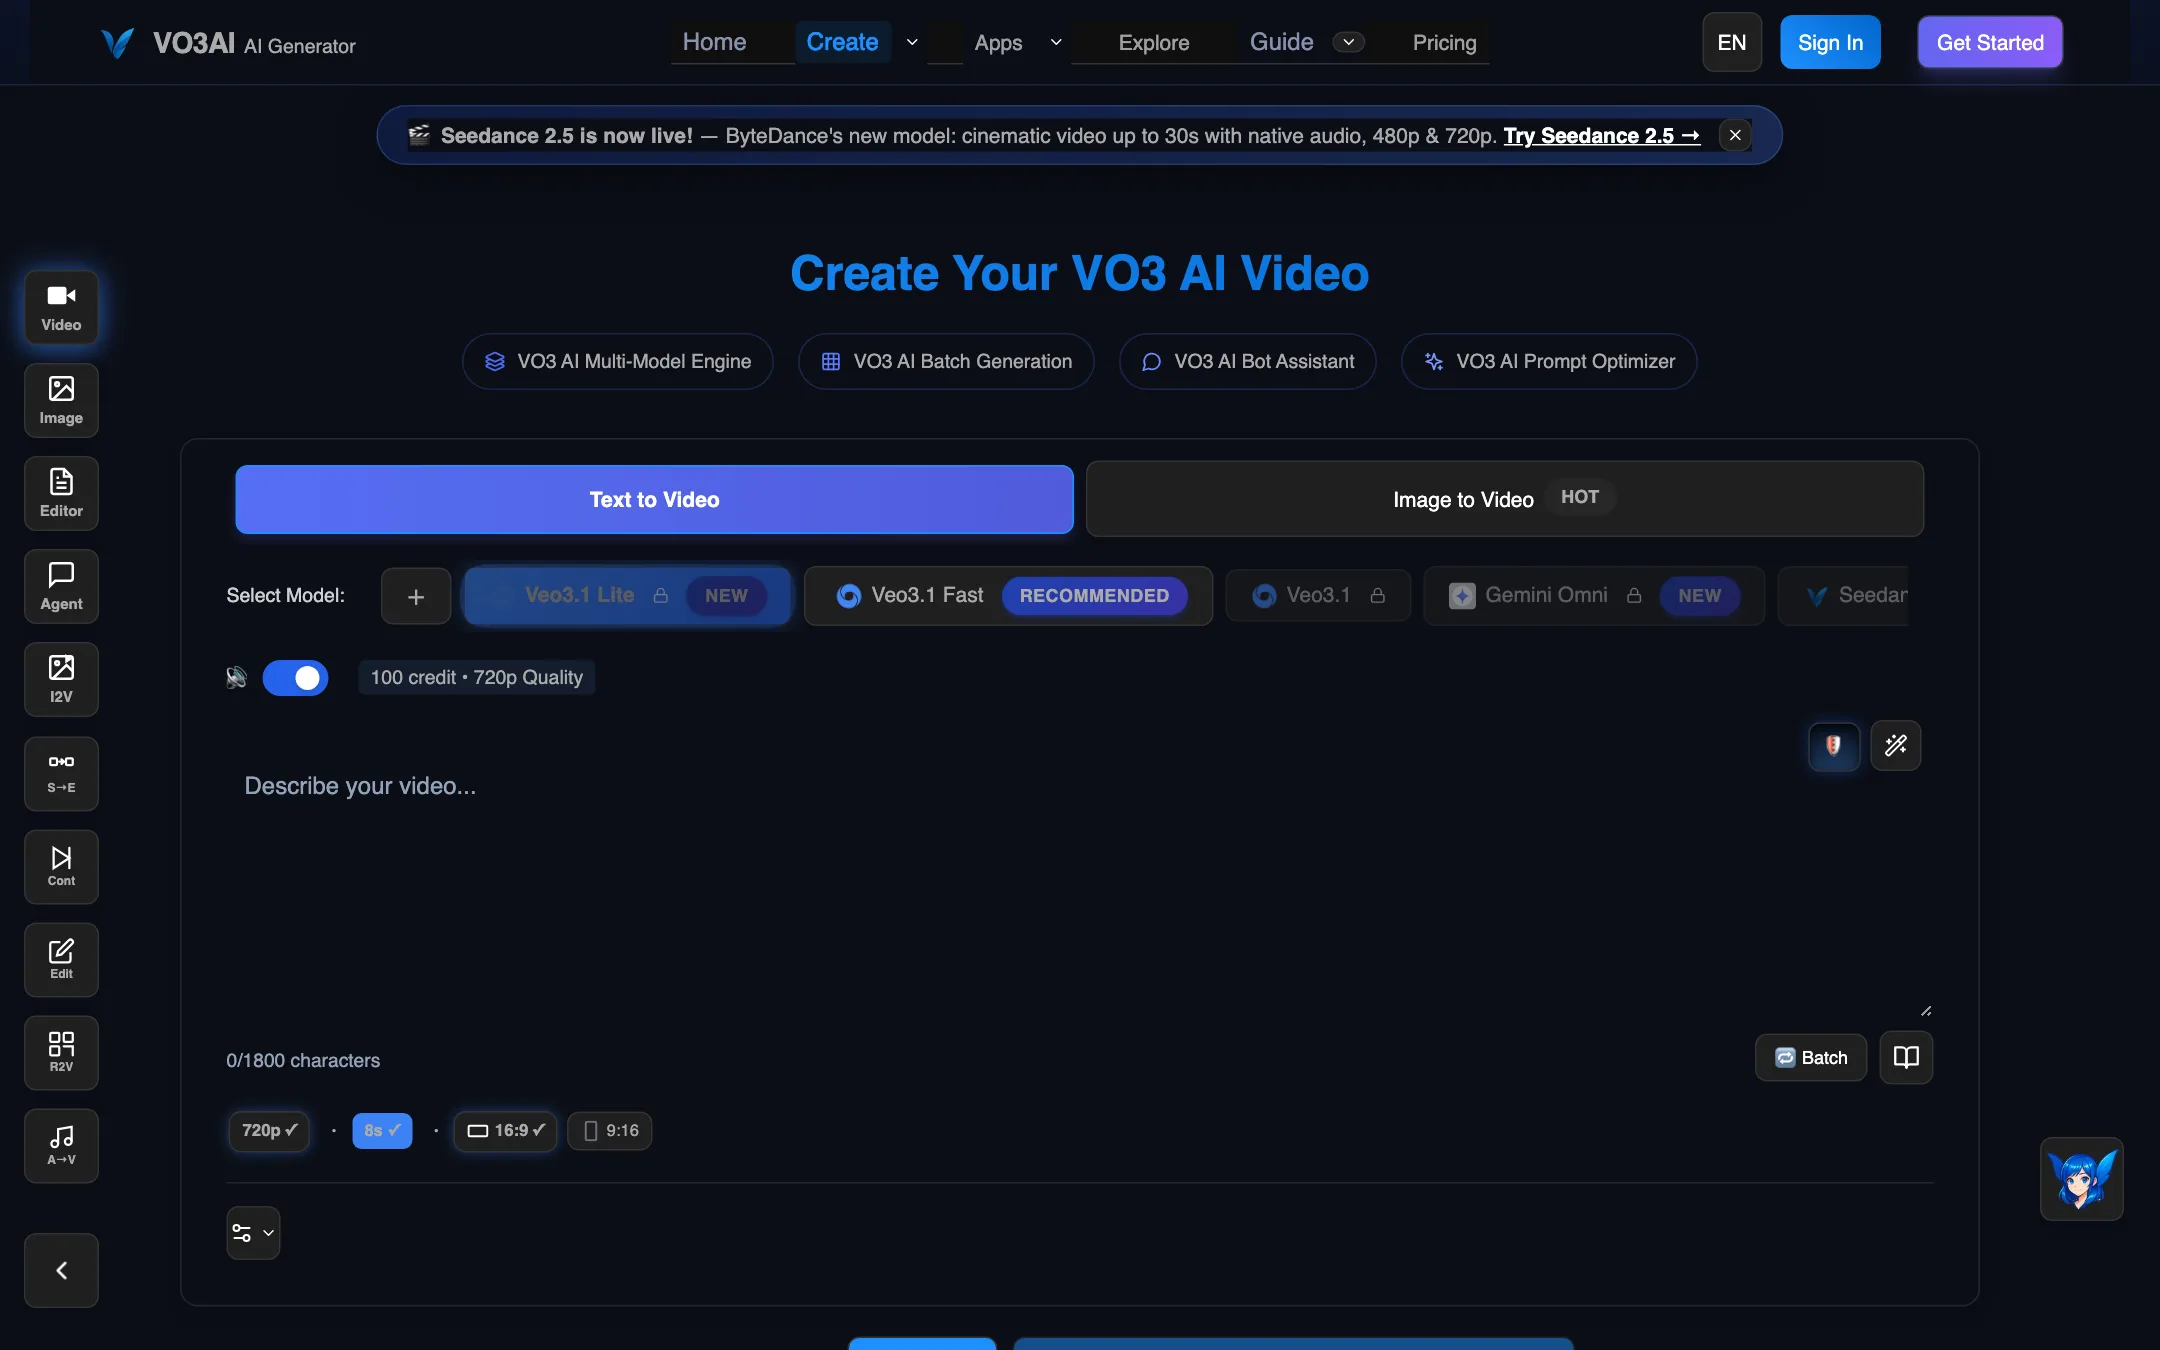Click the Get Started button
Viewport: 2160px width, 1350px height.
(x=1990, y=42)
